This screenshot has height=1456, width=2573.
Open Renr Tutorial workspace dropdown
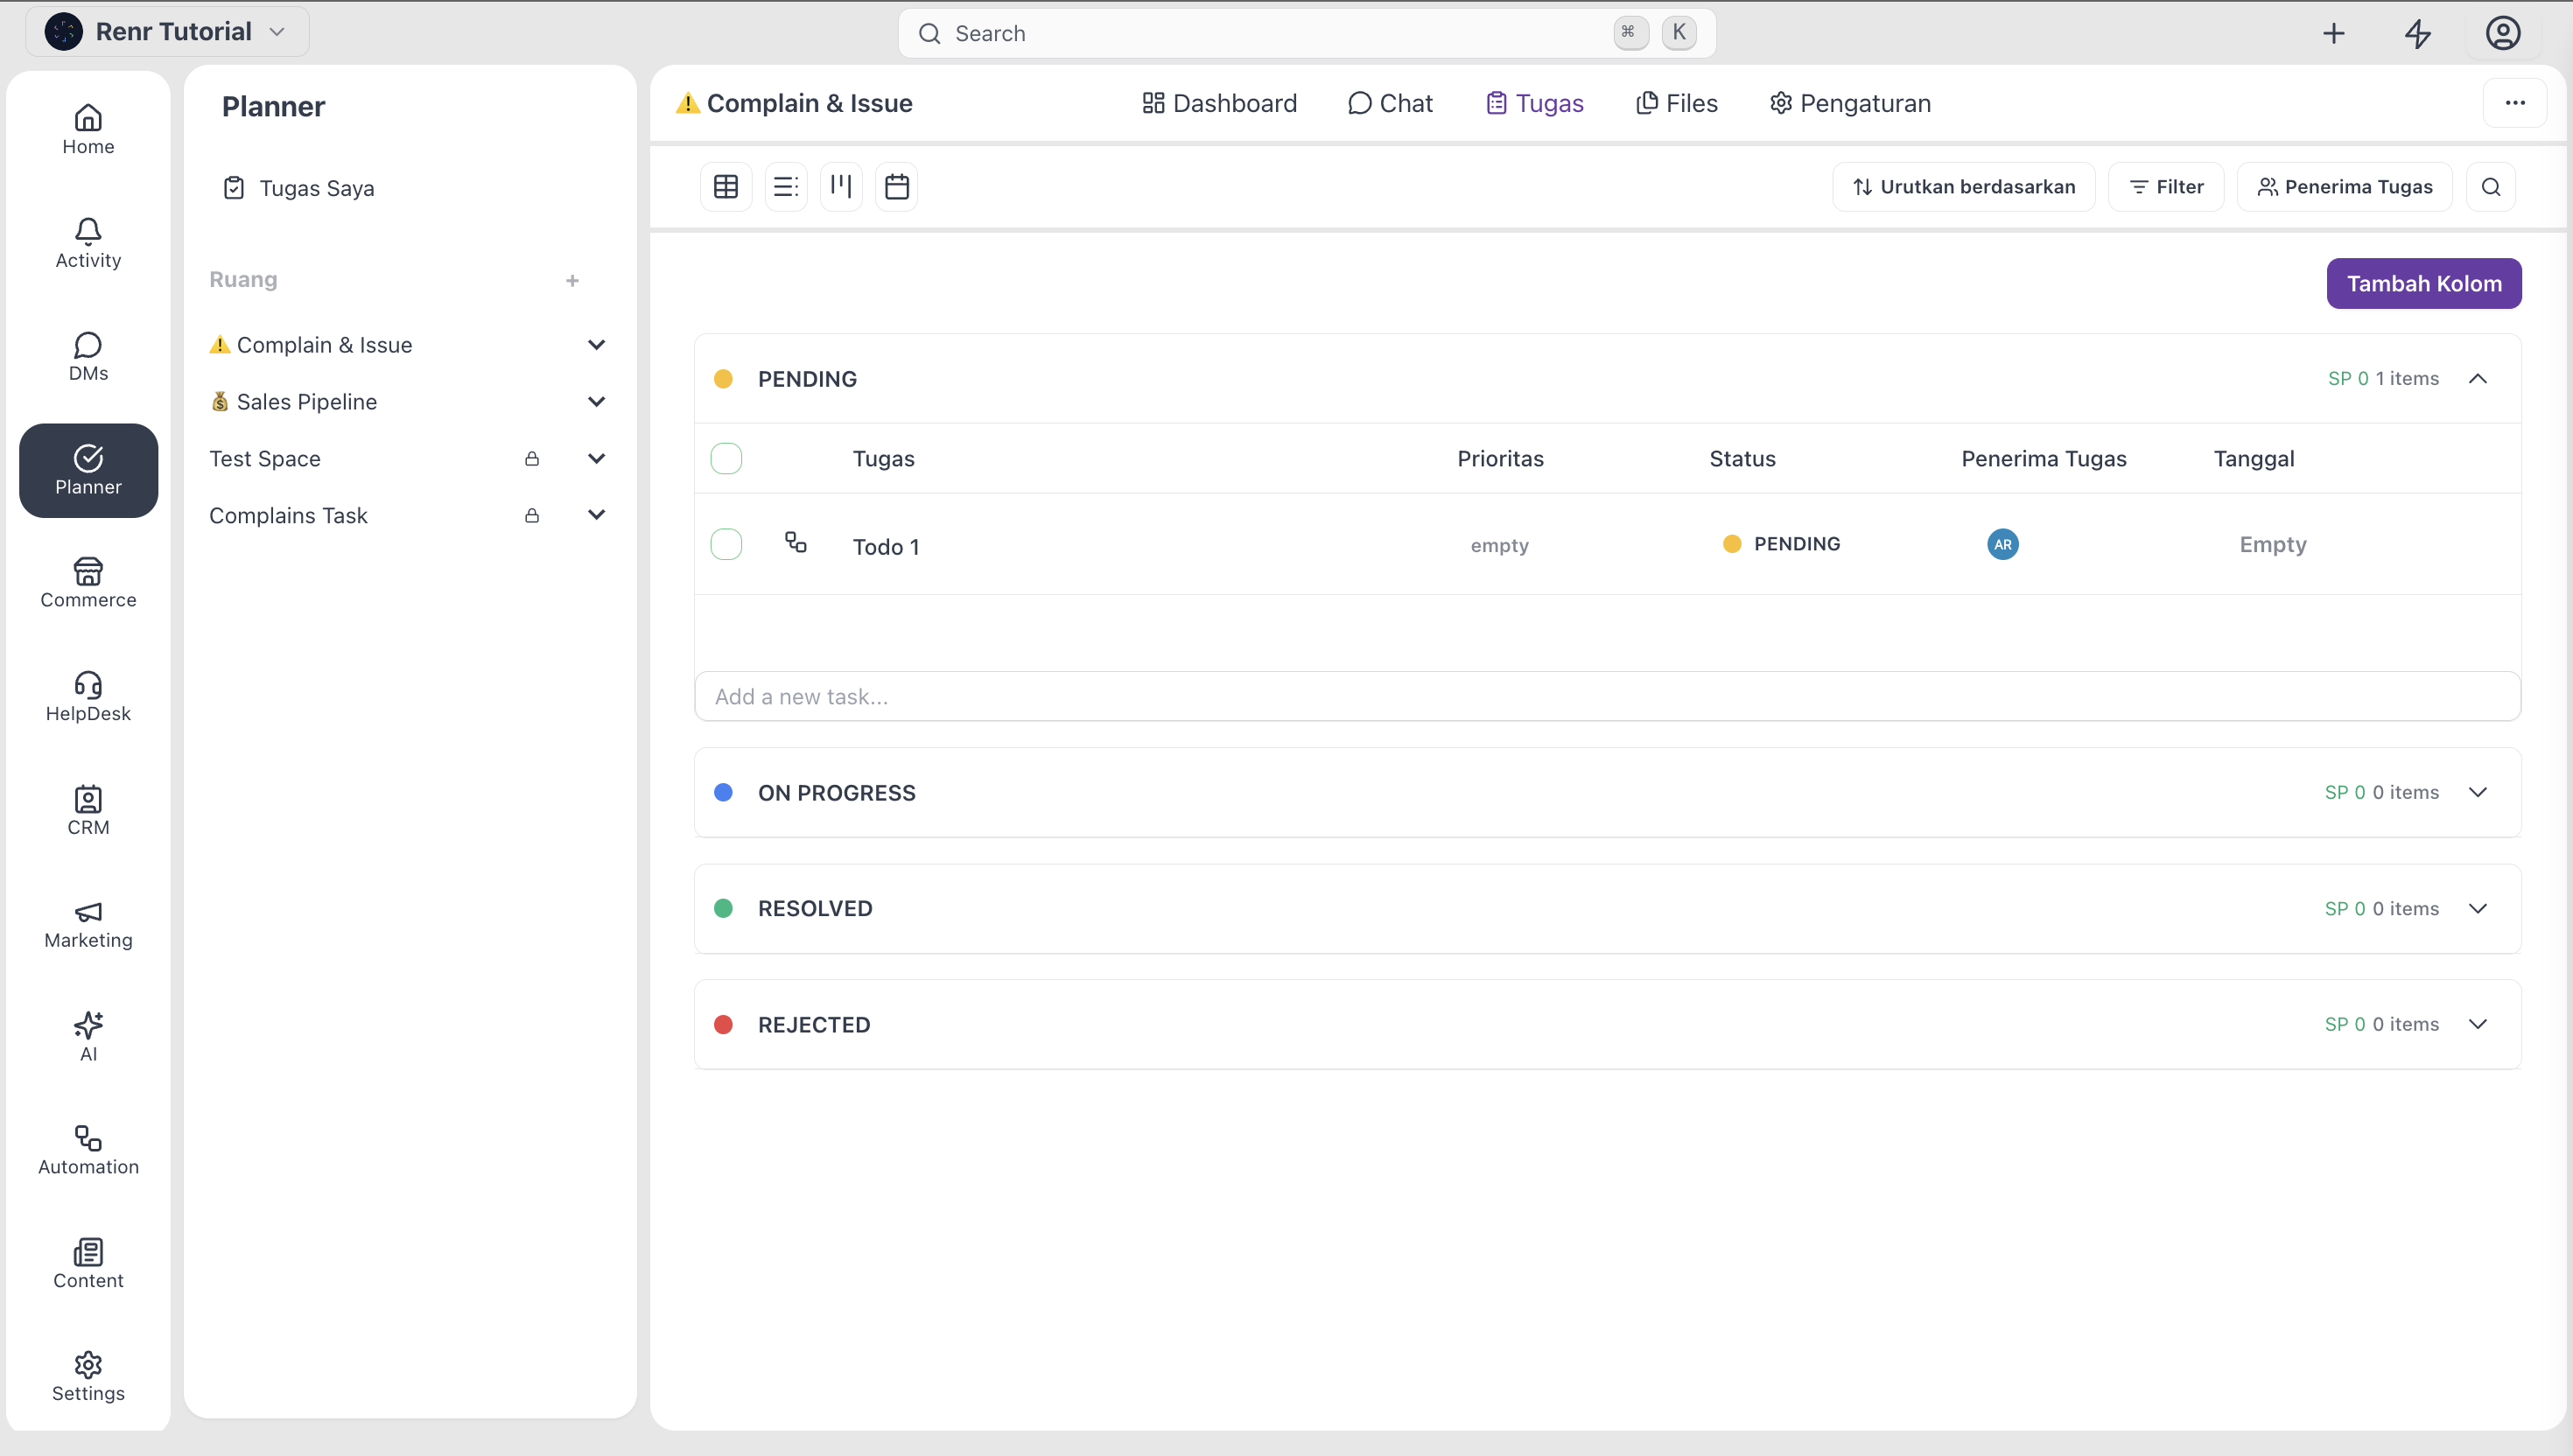point(167,32)
